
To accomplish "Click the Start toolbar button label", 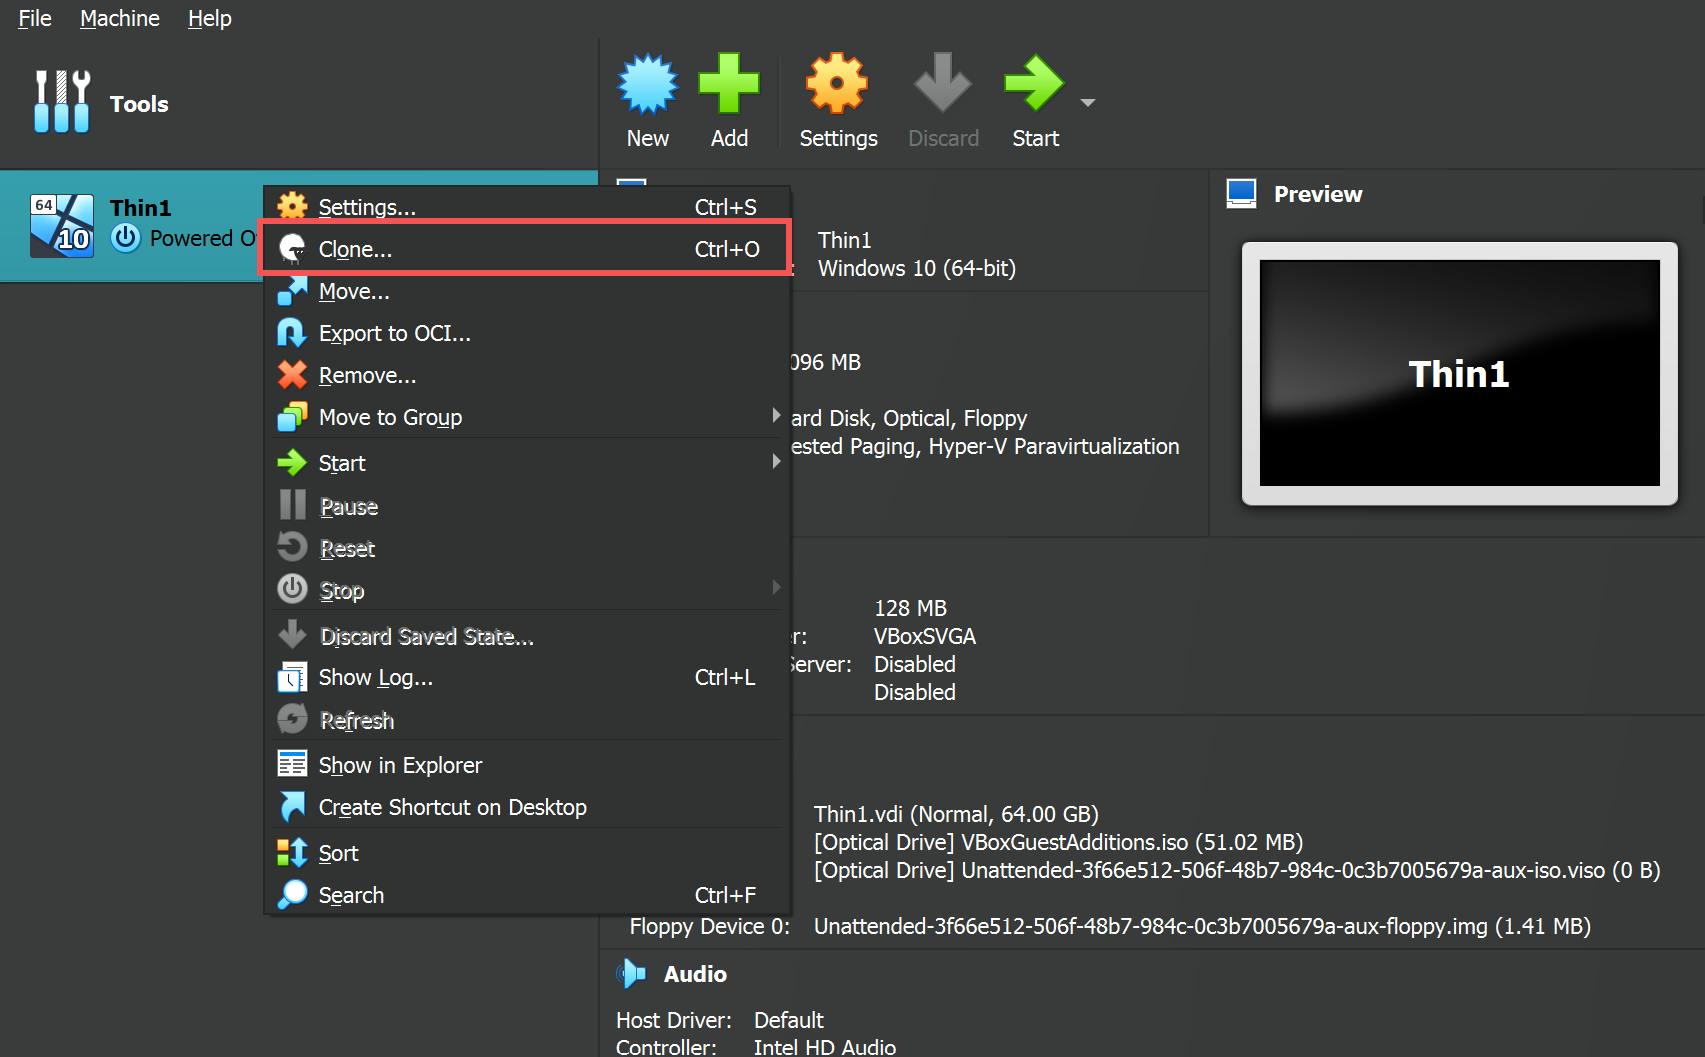I will pyautogui.click(x=1035, y=138).
